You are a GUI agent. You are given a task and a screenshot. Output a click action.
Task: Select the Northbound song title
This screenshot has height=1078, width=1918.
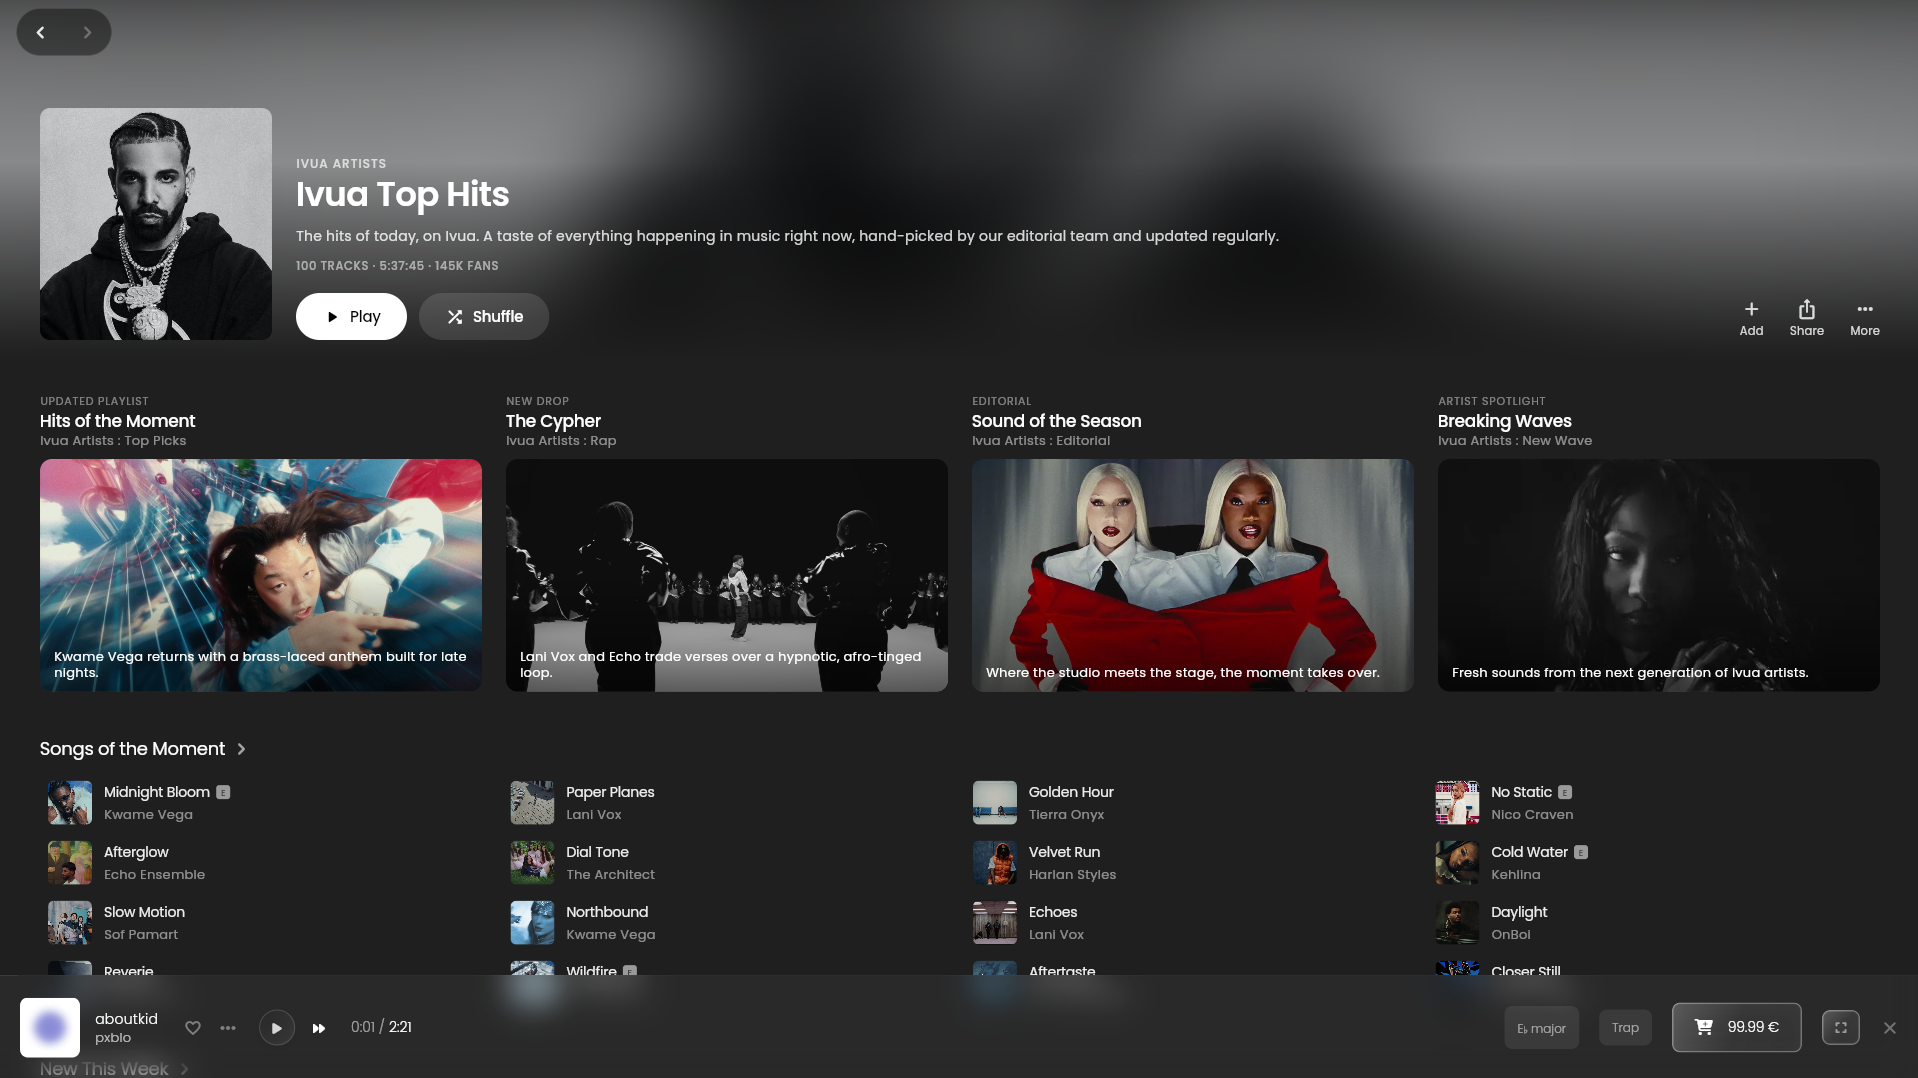pyautogui.click(x=607, y=912)
